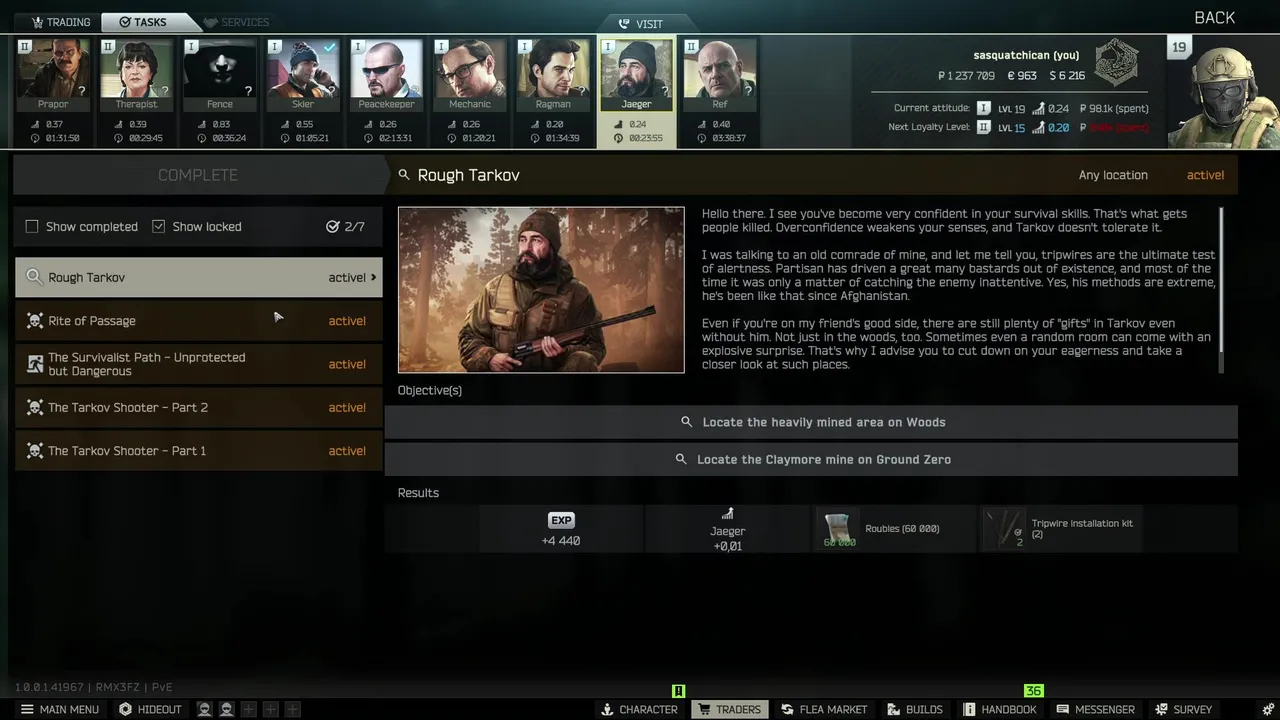Select the Rite of Passage task
Image resolution: width=1280 pixels, height=720 pixels.
[198, 321]
